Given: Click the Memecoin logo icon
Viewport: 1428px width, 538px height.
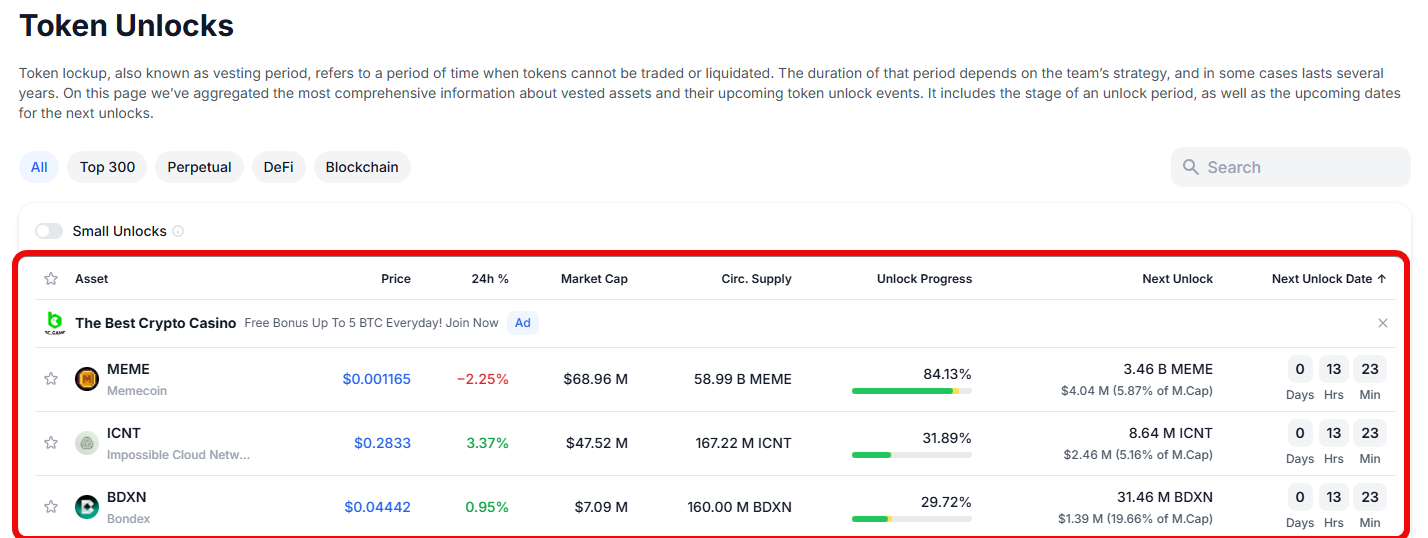Looking at the screenshot, I should point(87,379).
